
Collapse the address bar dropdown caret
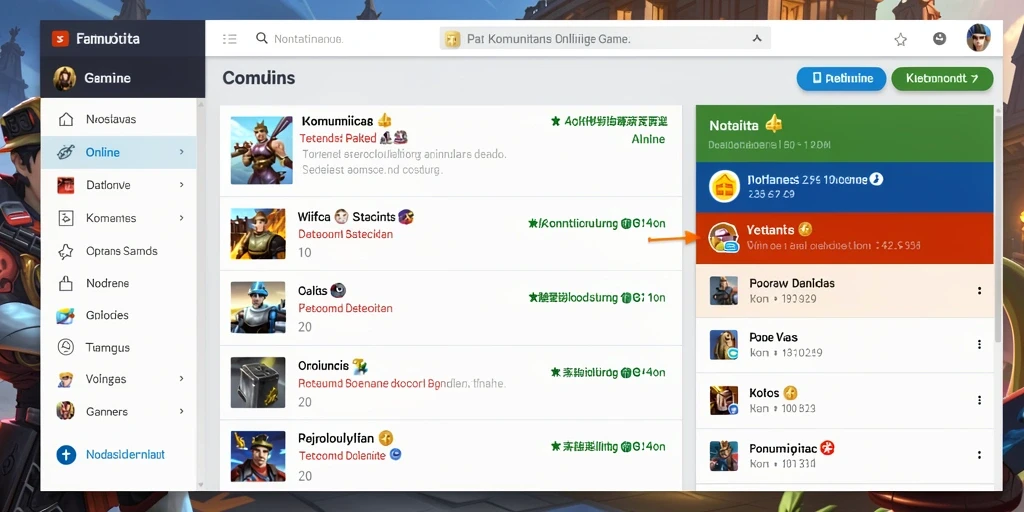[757, 39]
